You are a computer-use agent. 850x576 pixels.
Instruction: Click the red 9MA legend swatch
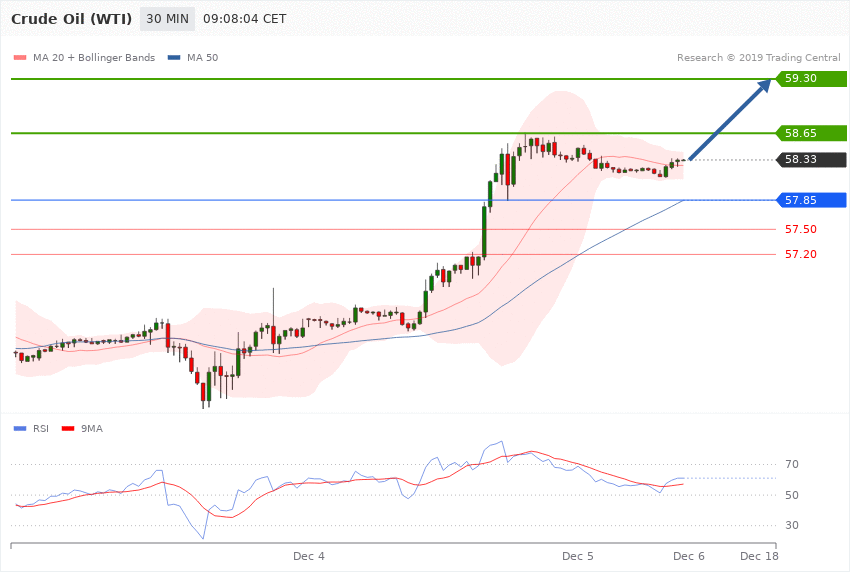[68, 429]
